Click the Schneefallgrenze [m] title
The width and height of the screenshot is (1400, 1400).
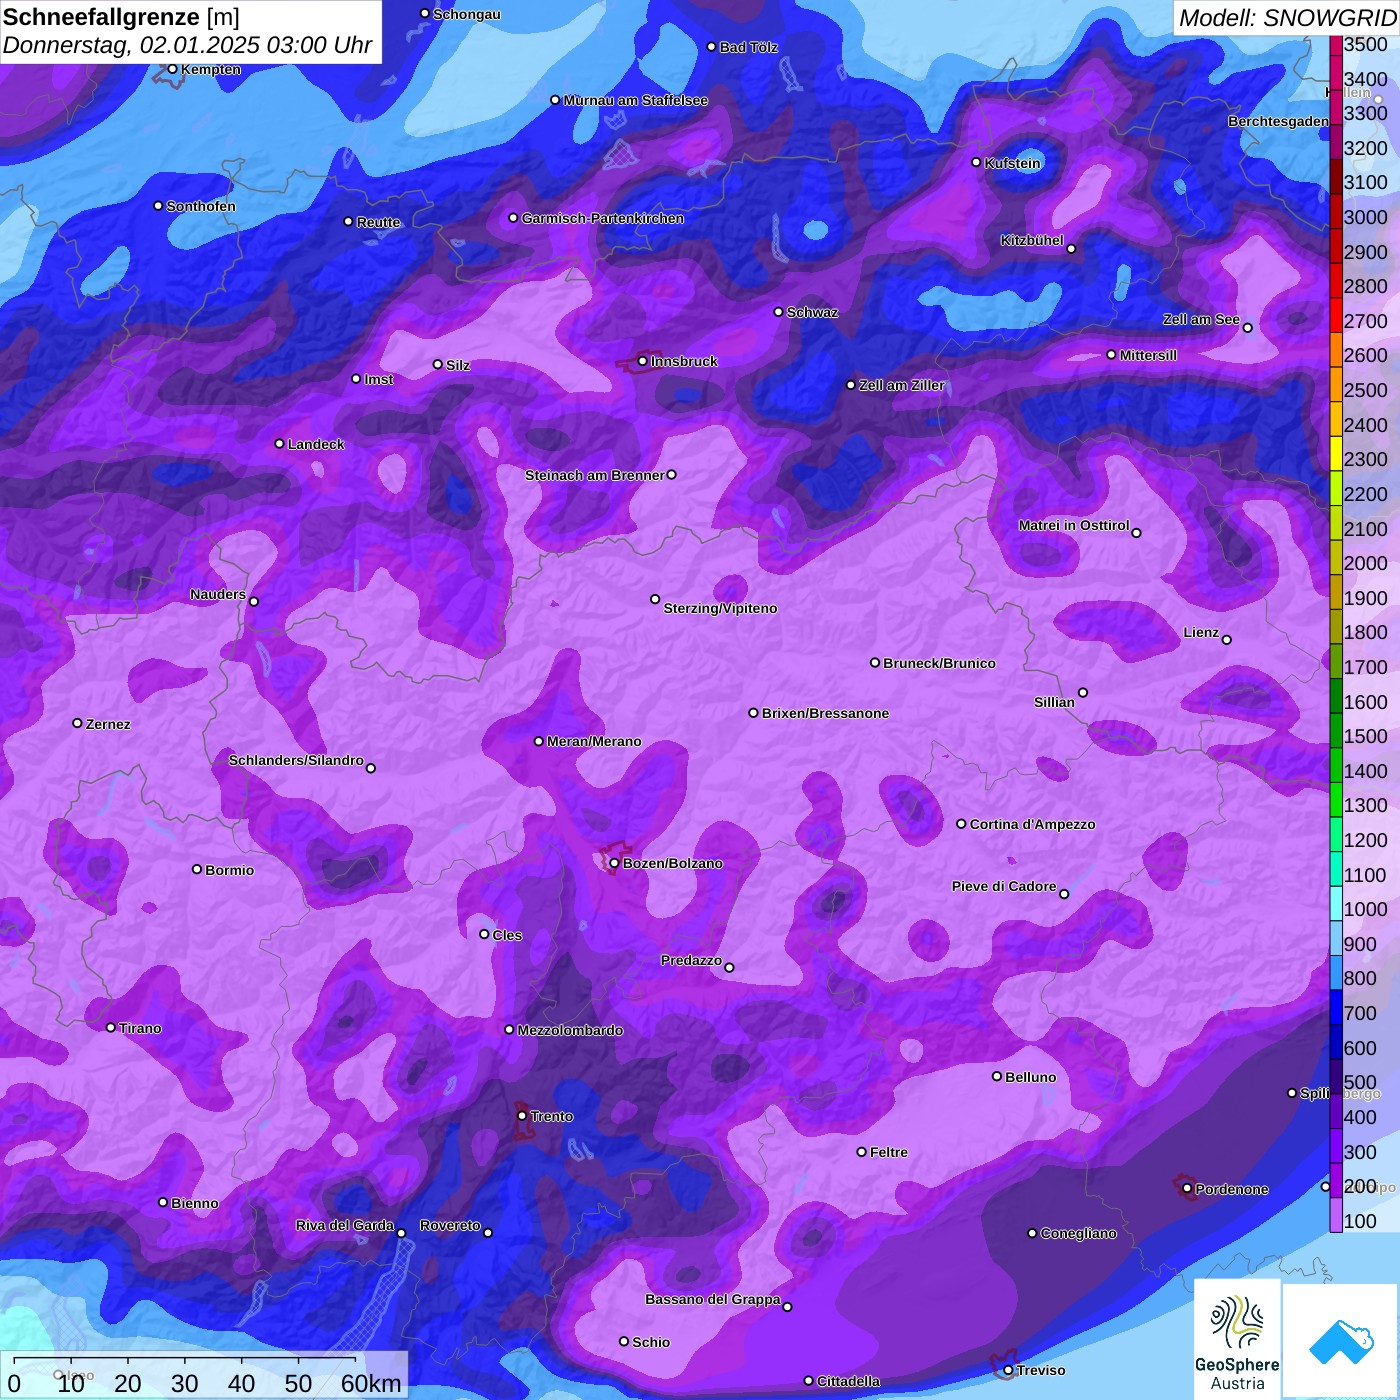(121, 17)
